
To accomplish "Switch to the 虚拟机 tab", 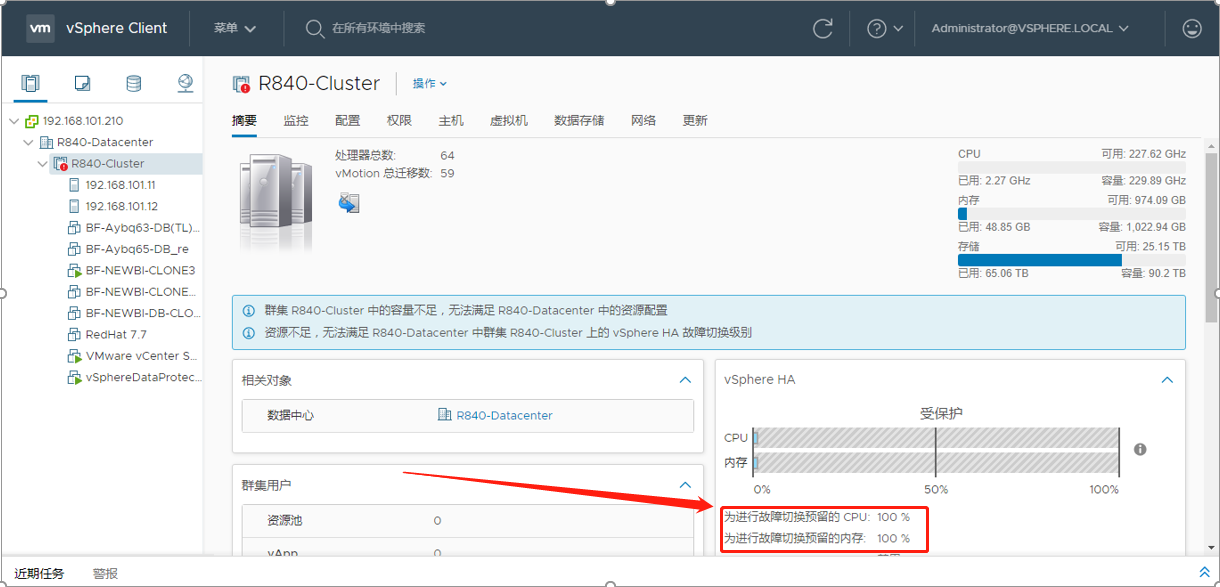I will tap(509, 120).
